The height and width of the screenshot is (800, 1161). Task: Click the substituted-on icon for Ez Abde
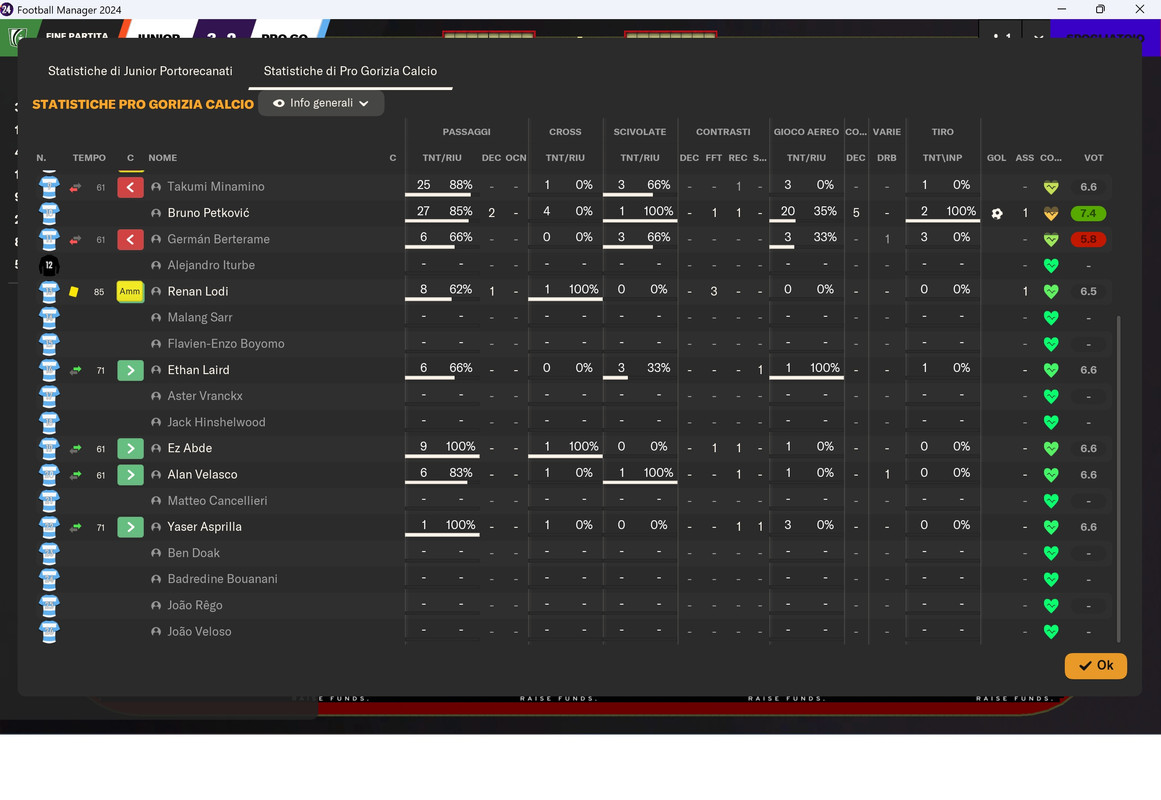point(130,448)
